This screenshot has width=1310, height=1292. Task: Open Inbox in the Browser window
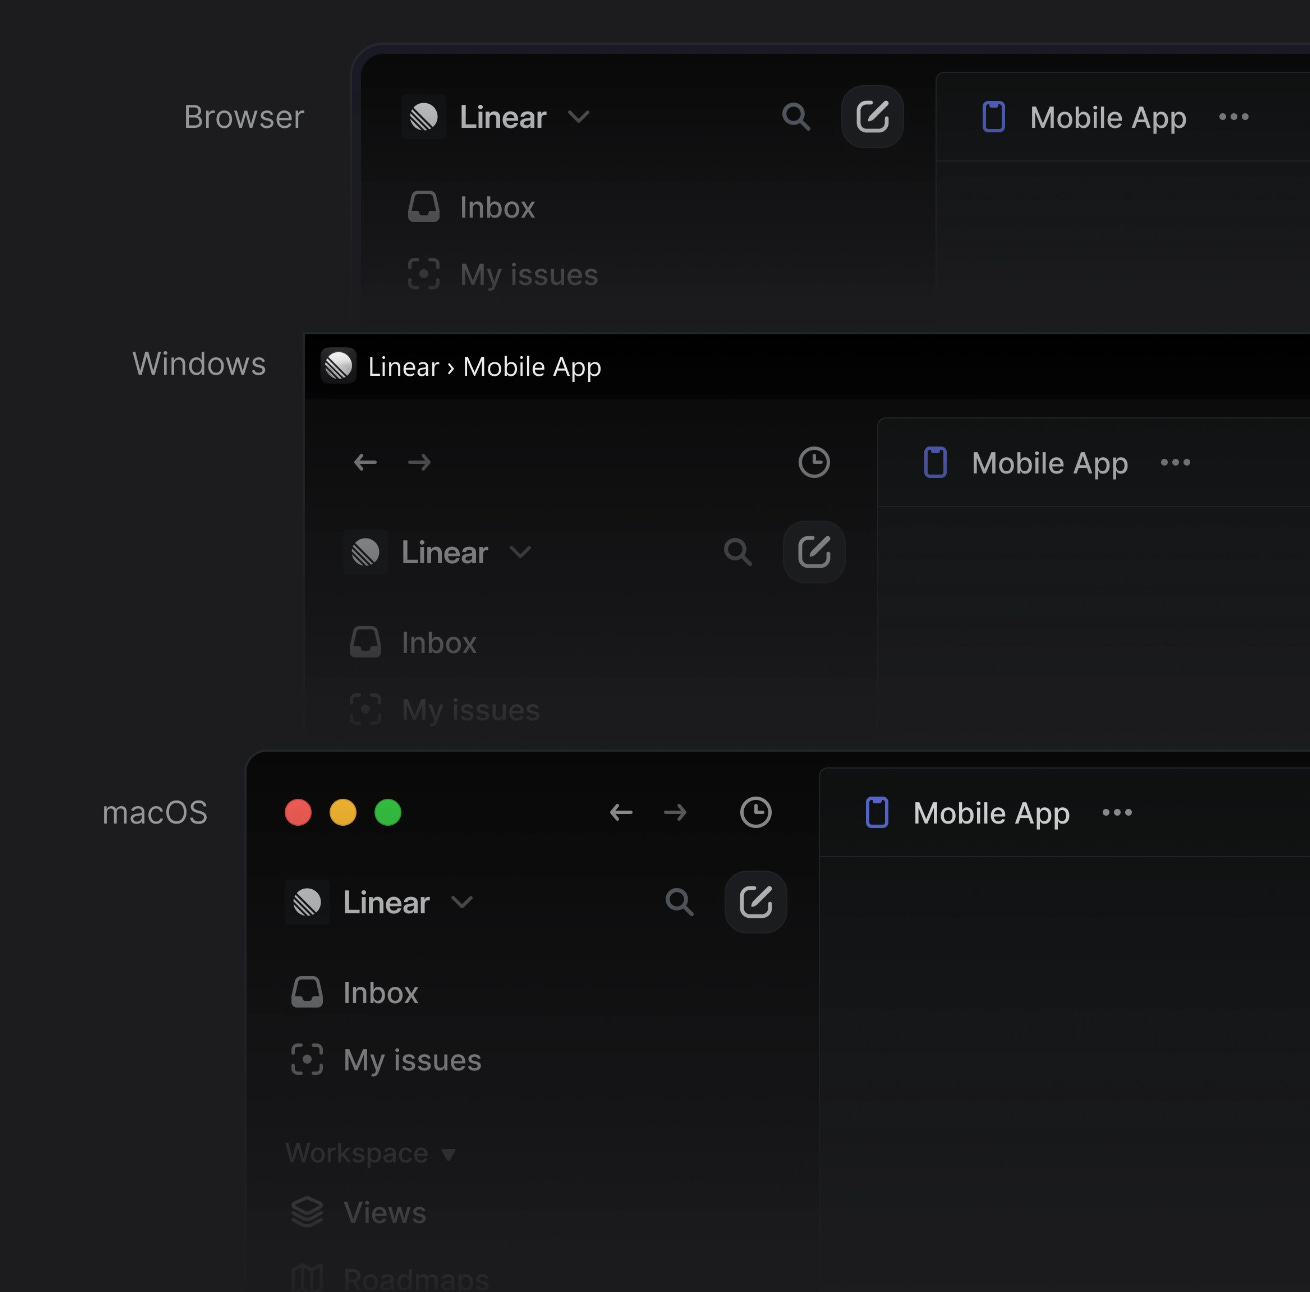coord(472,207)
